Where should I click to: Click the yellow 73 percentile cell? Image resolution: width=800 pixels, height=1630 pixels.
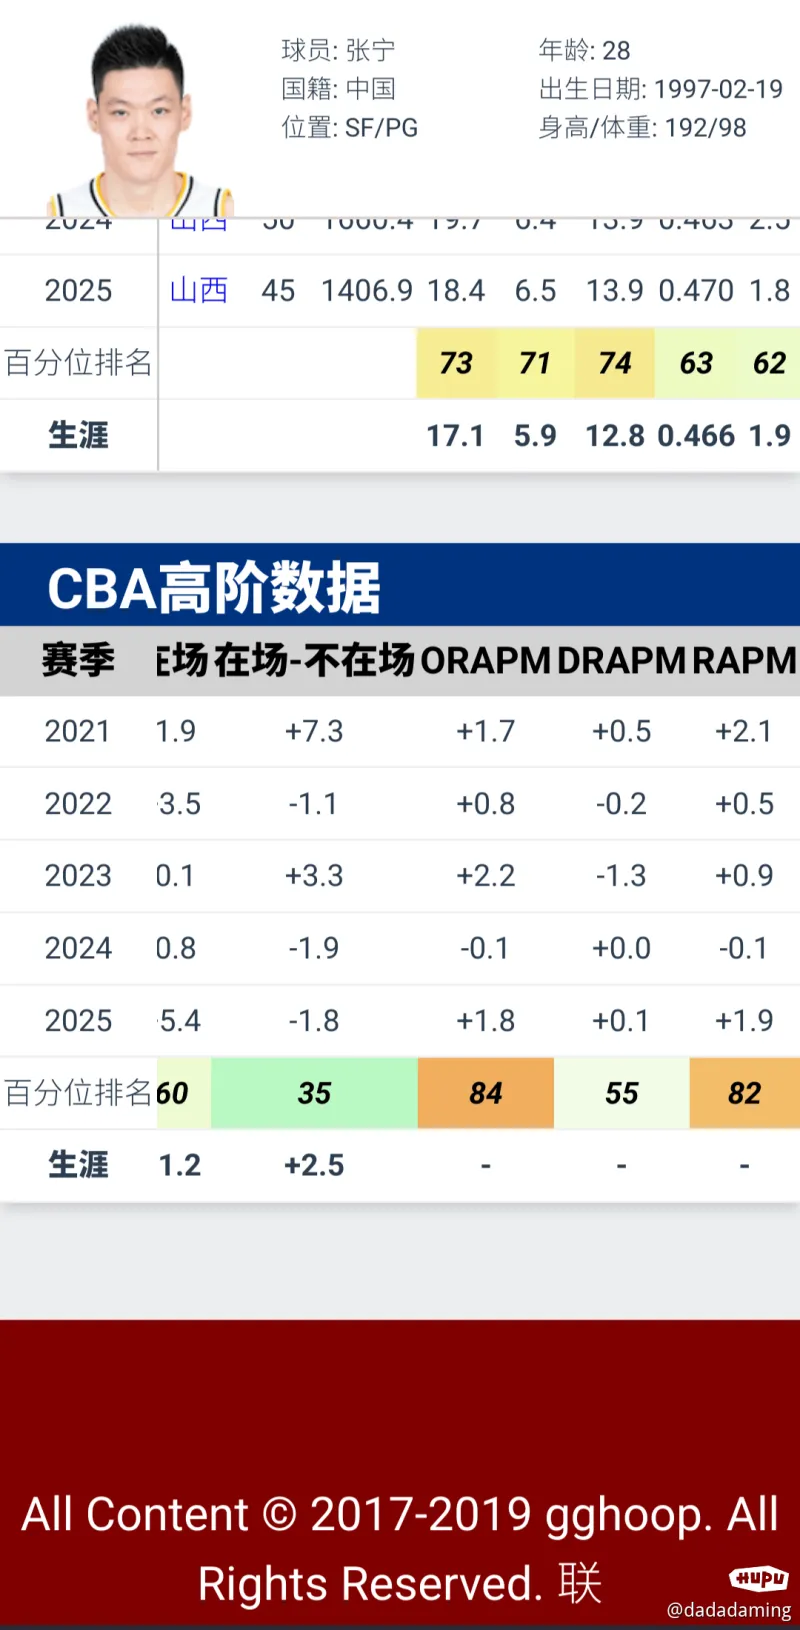point(456,363)
